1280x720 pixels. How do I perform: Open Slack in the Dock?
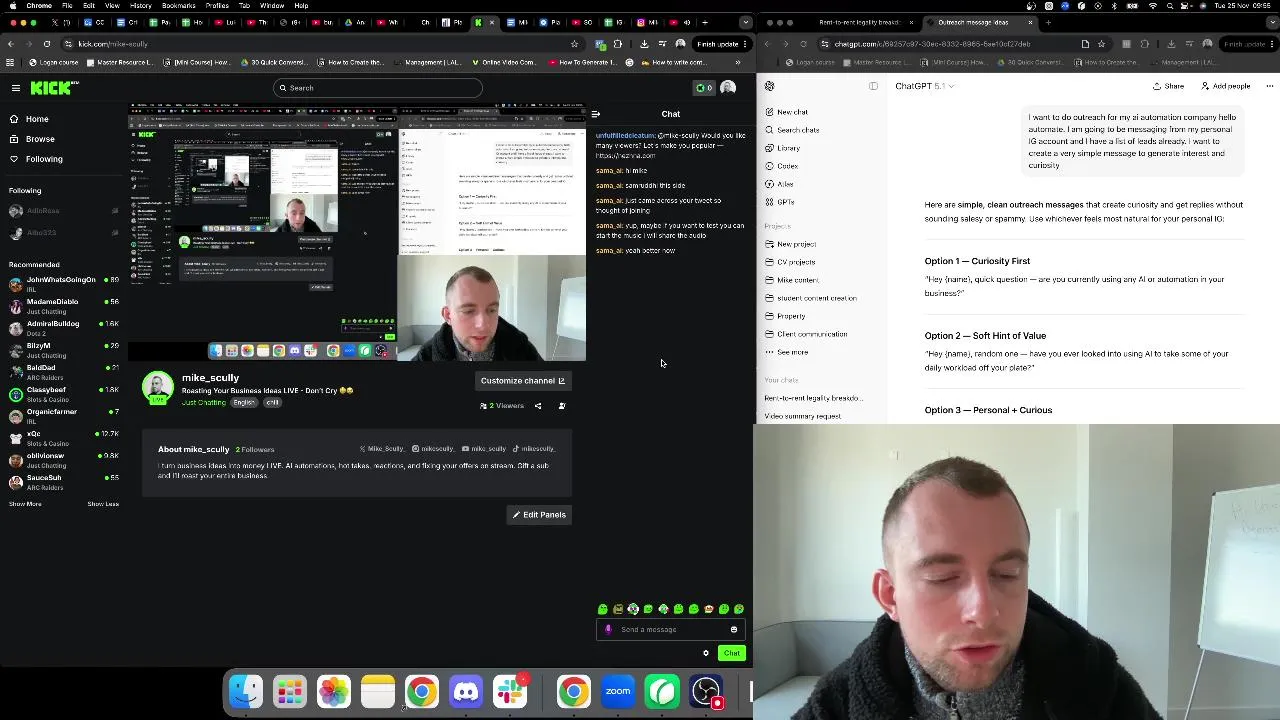pyautogui.click(x=510, y=691)
